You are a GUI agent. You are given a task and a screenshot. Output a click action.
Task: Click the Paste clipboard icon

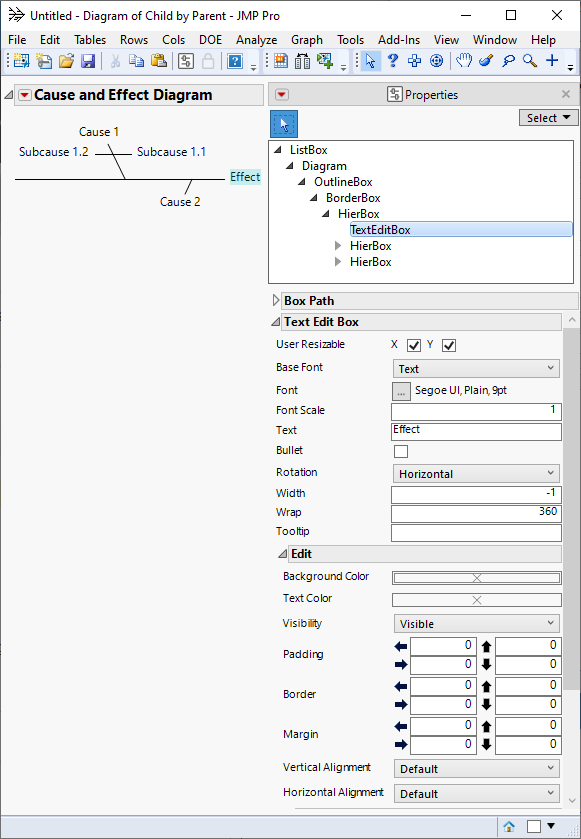158,61
